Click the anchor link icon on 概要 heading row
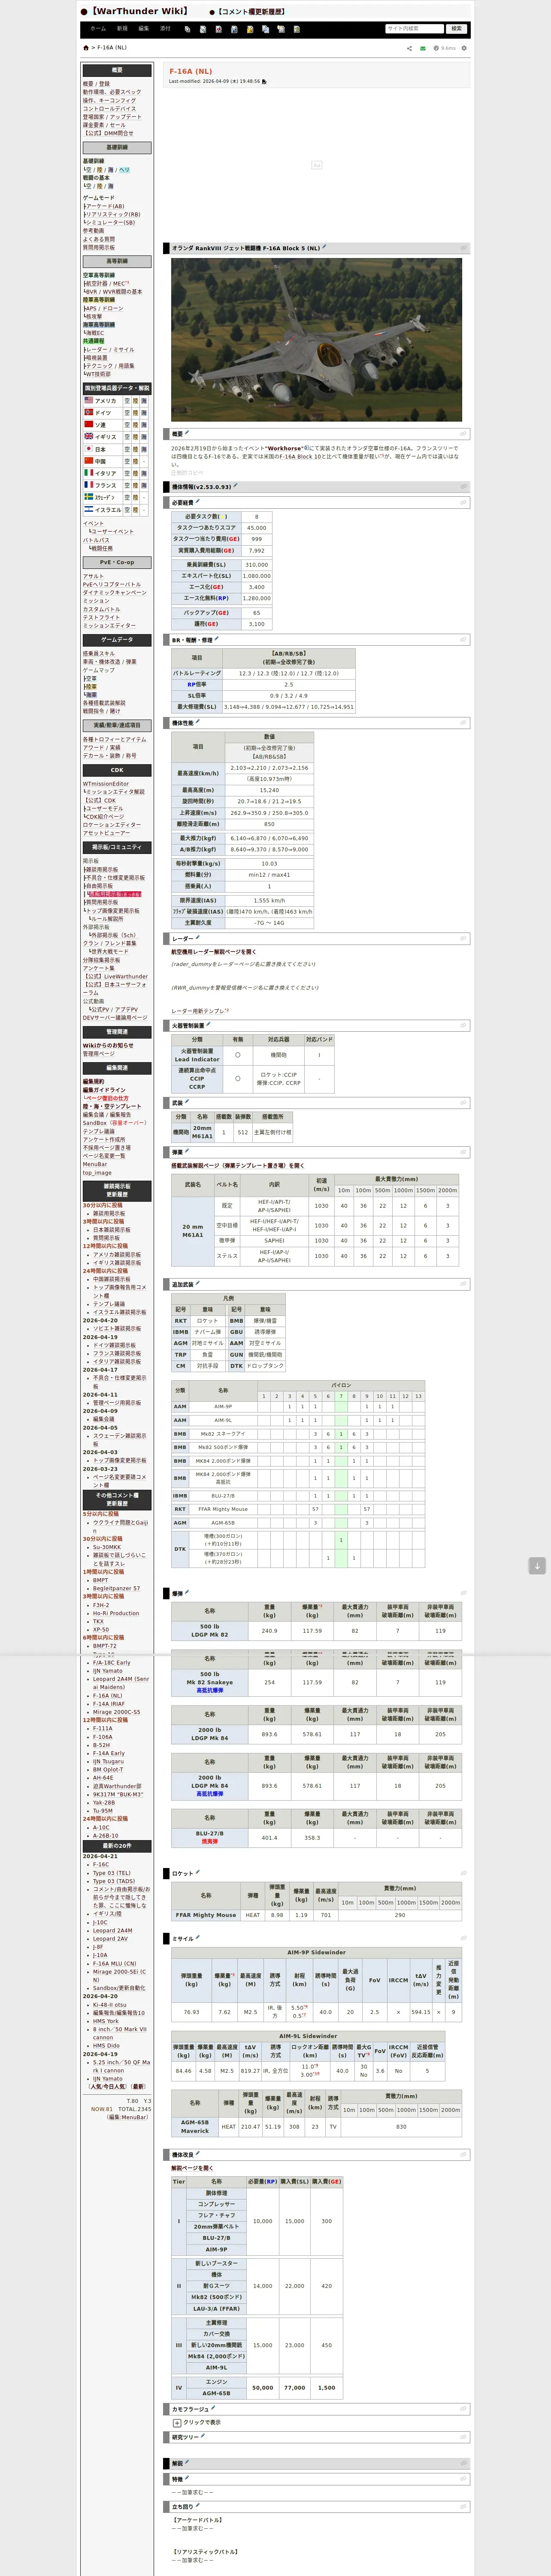 (464, 434)
